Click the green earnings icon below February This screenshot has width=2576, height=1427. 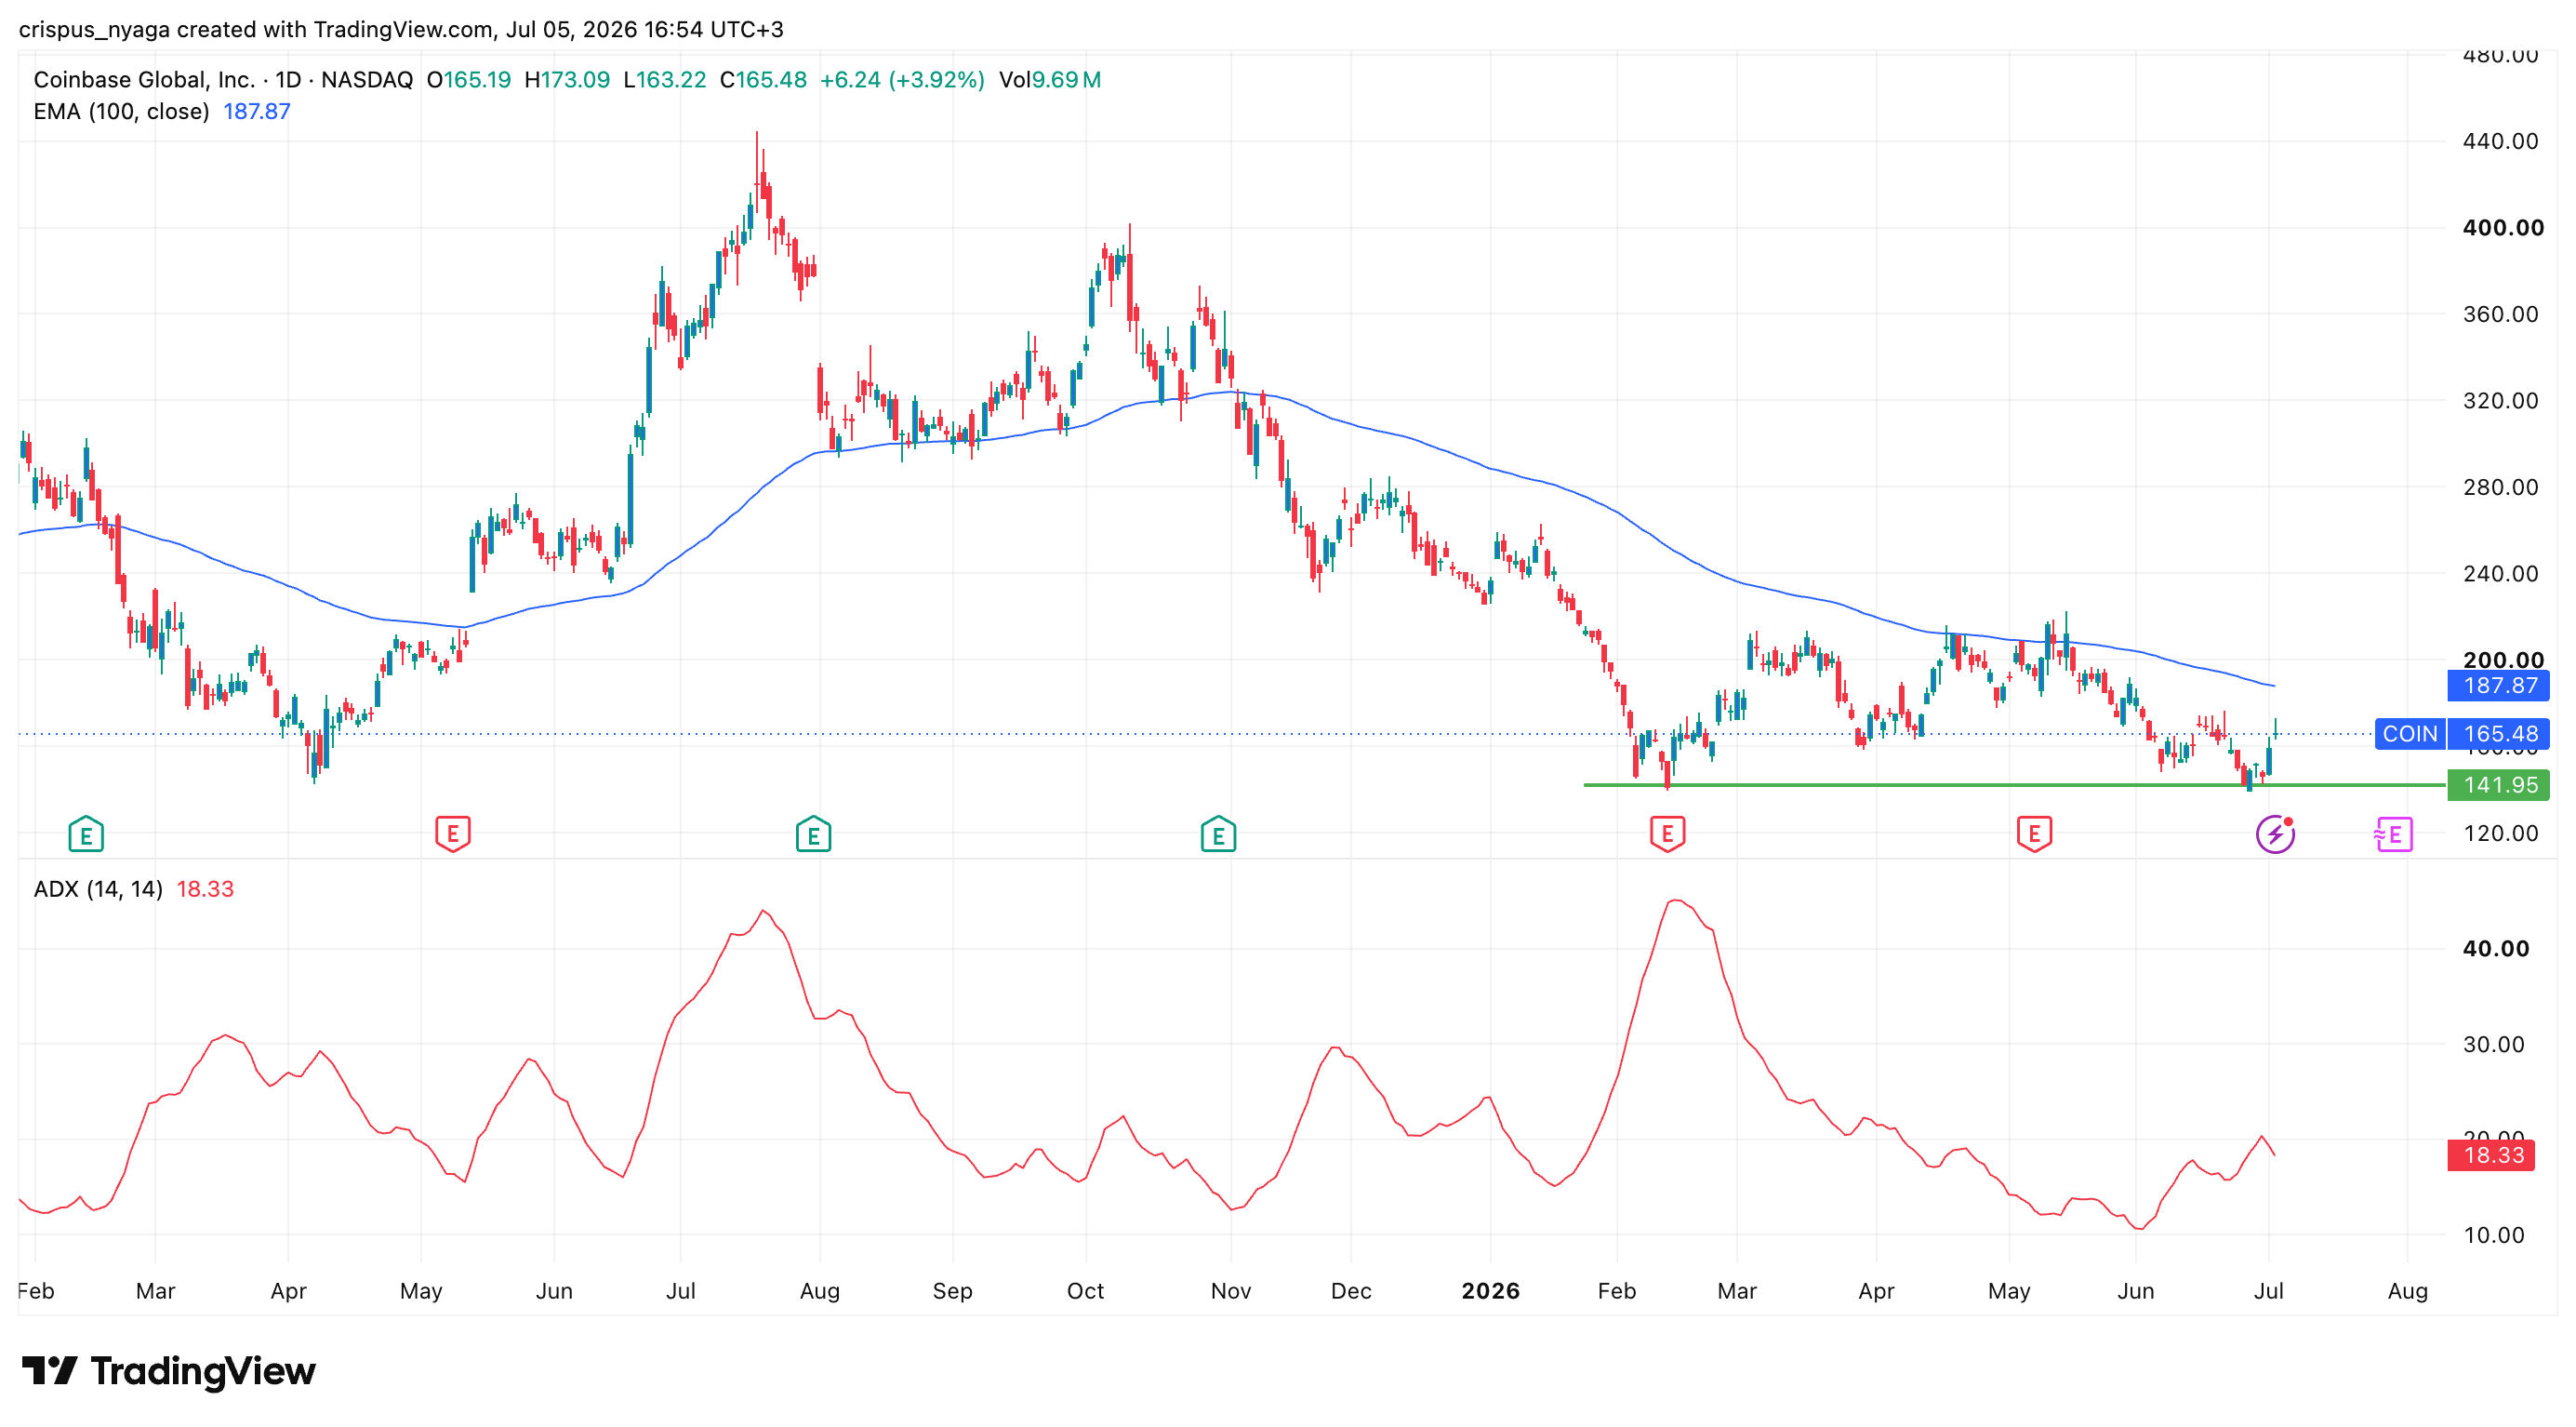86,834
